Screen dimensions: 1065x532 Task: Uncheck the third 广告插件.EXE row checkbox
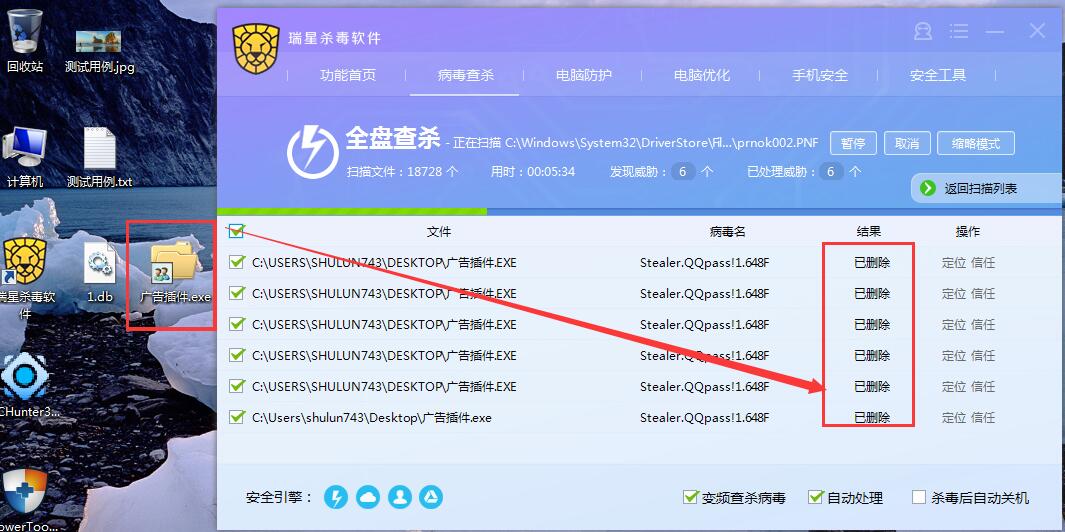click(x=236, y=324)
